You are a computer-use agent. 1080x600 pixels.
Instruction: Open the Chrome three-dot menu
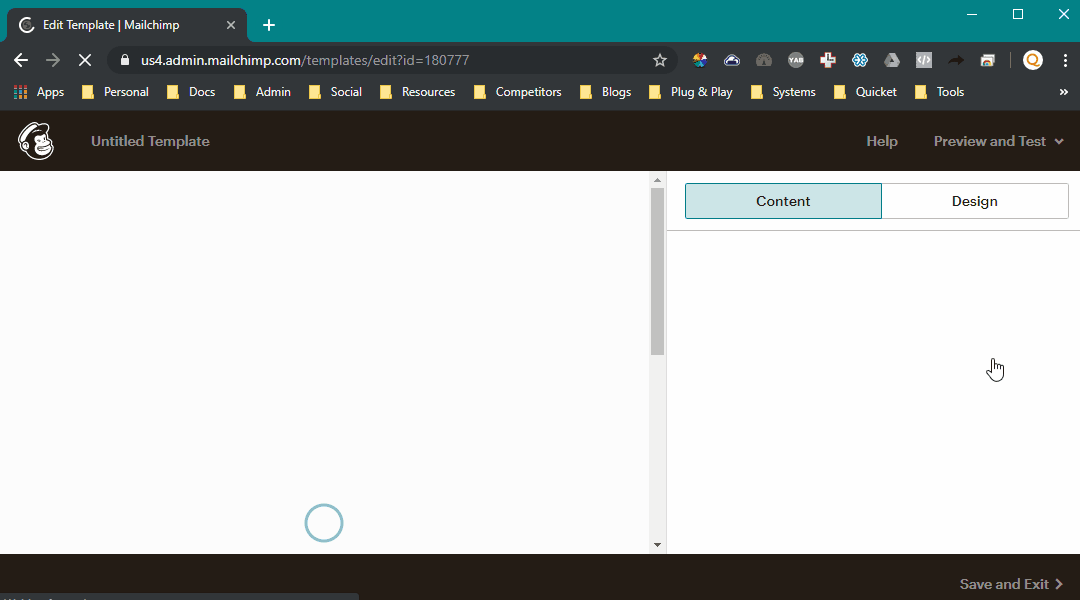(1065, 61)
